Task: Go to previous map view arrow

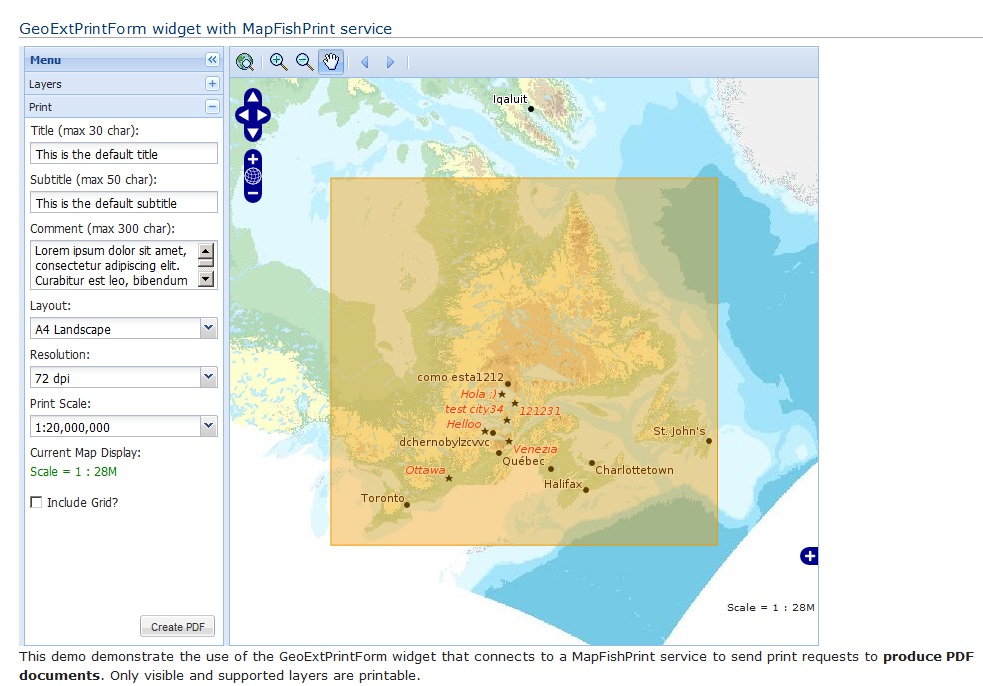Action: [364, 62]
